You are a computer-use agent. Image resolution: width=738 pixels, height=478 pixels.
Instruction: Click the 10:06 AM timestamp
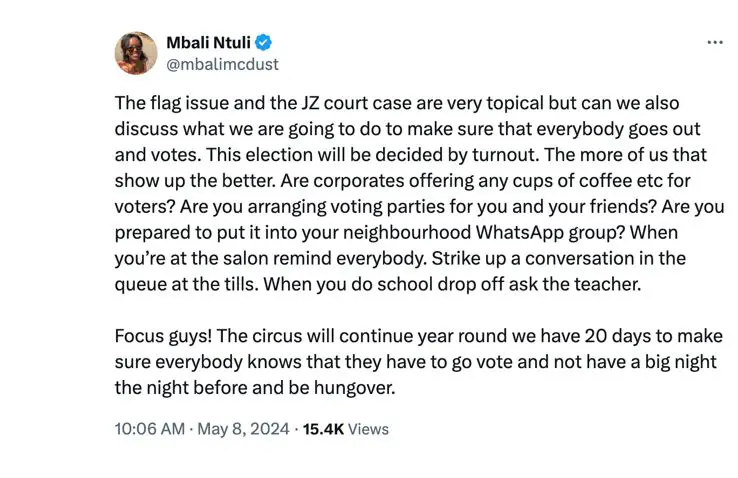pos(149,429)
